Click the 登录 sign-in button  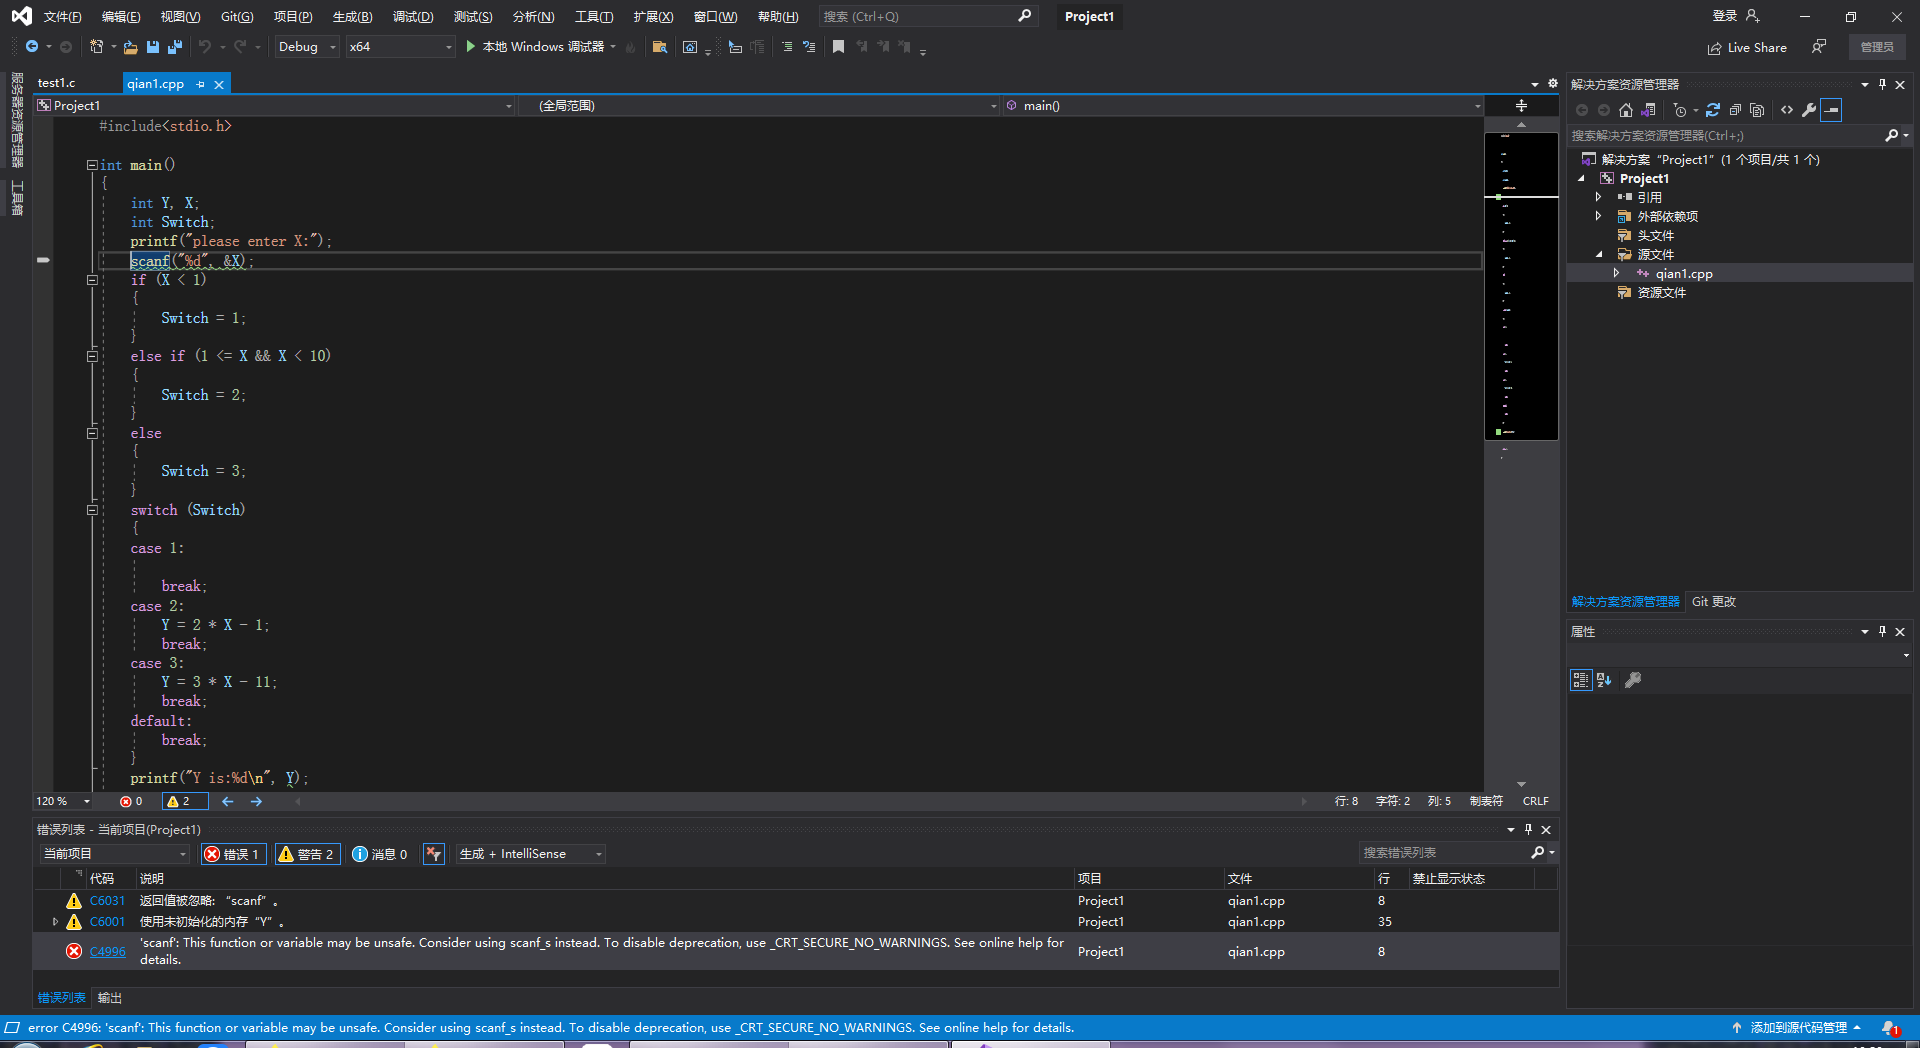click(x=1735, y=16)
